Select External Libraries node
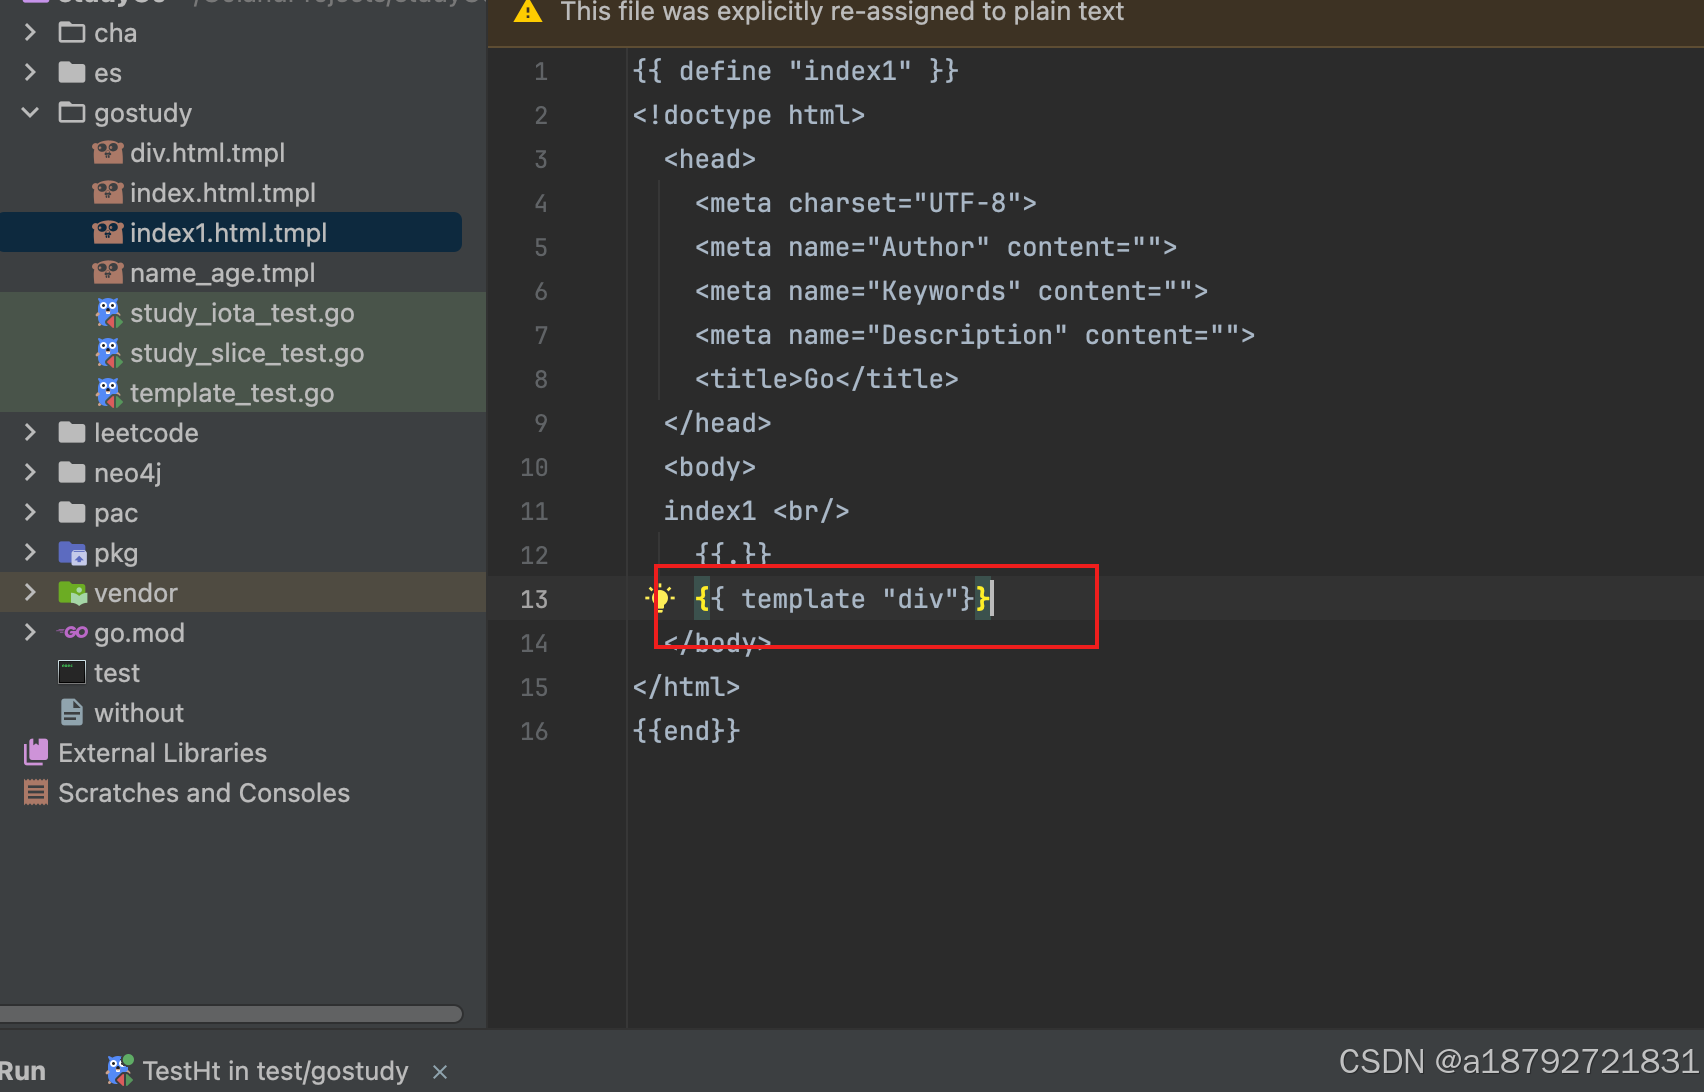 (x=162, y=753)
